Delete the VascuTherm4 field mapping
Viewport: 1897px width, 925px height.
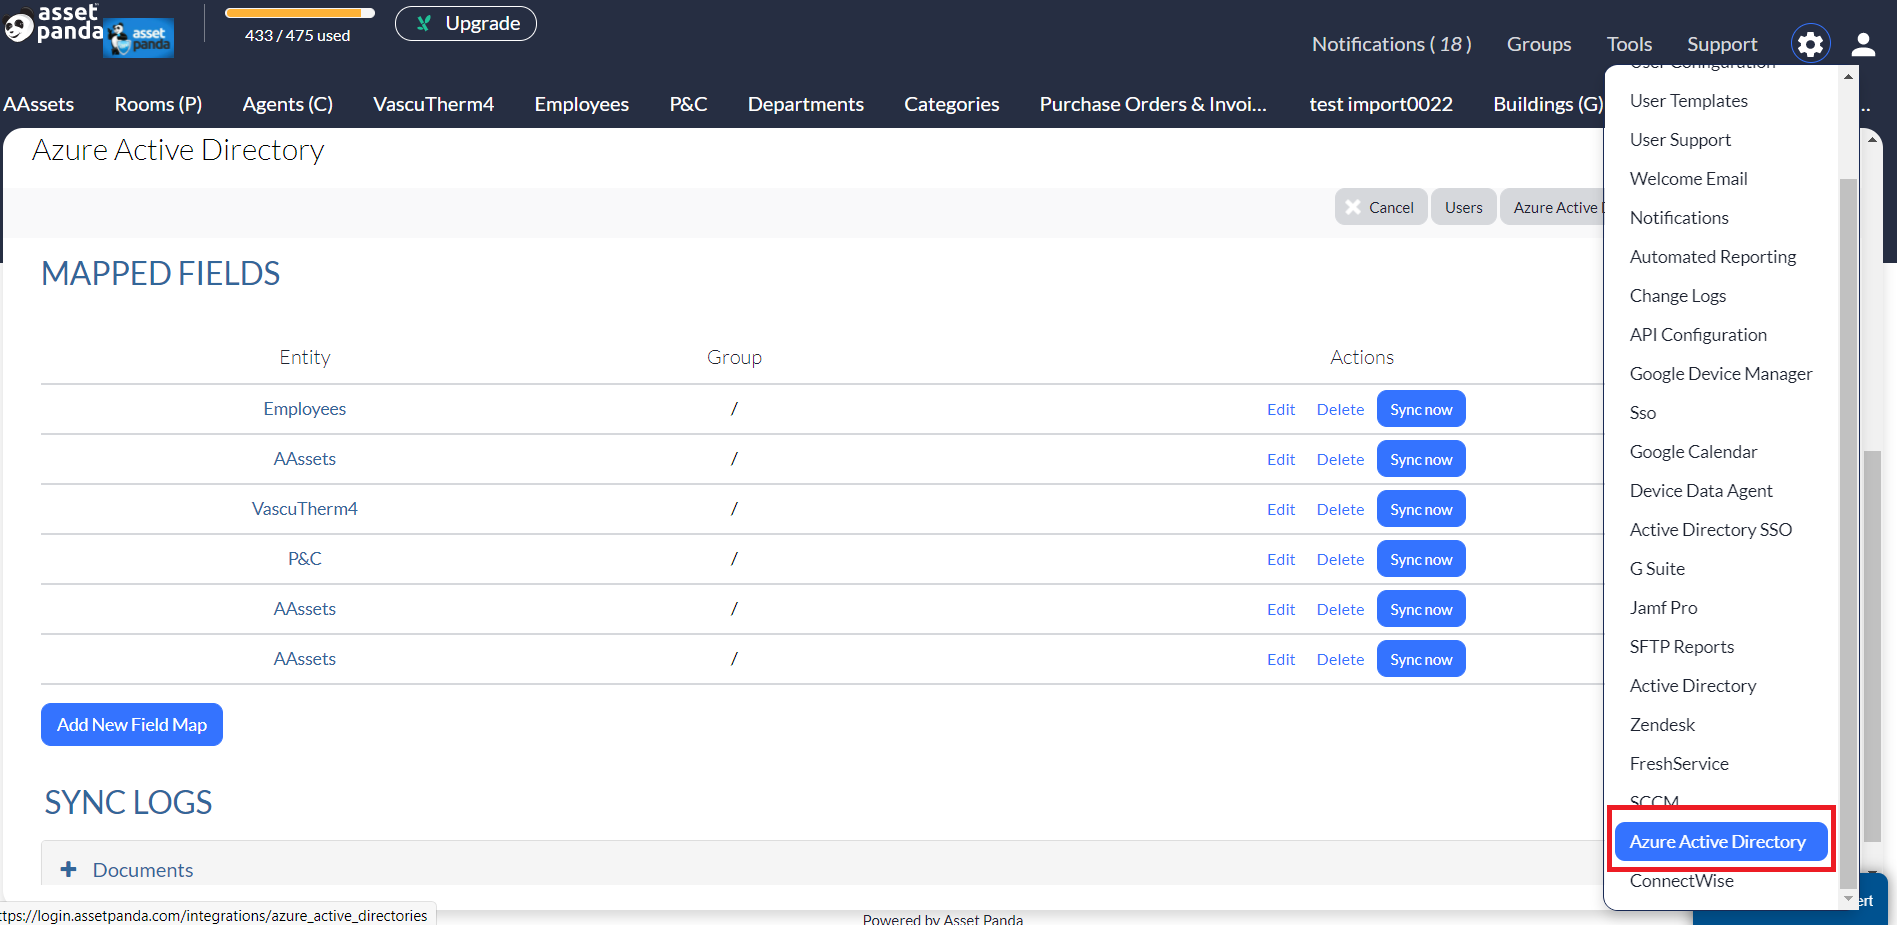1340,509
